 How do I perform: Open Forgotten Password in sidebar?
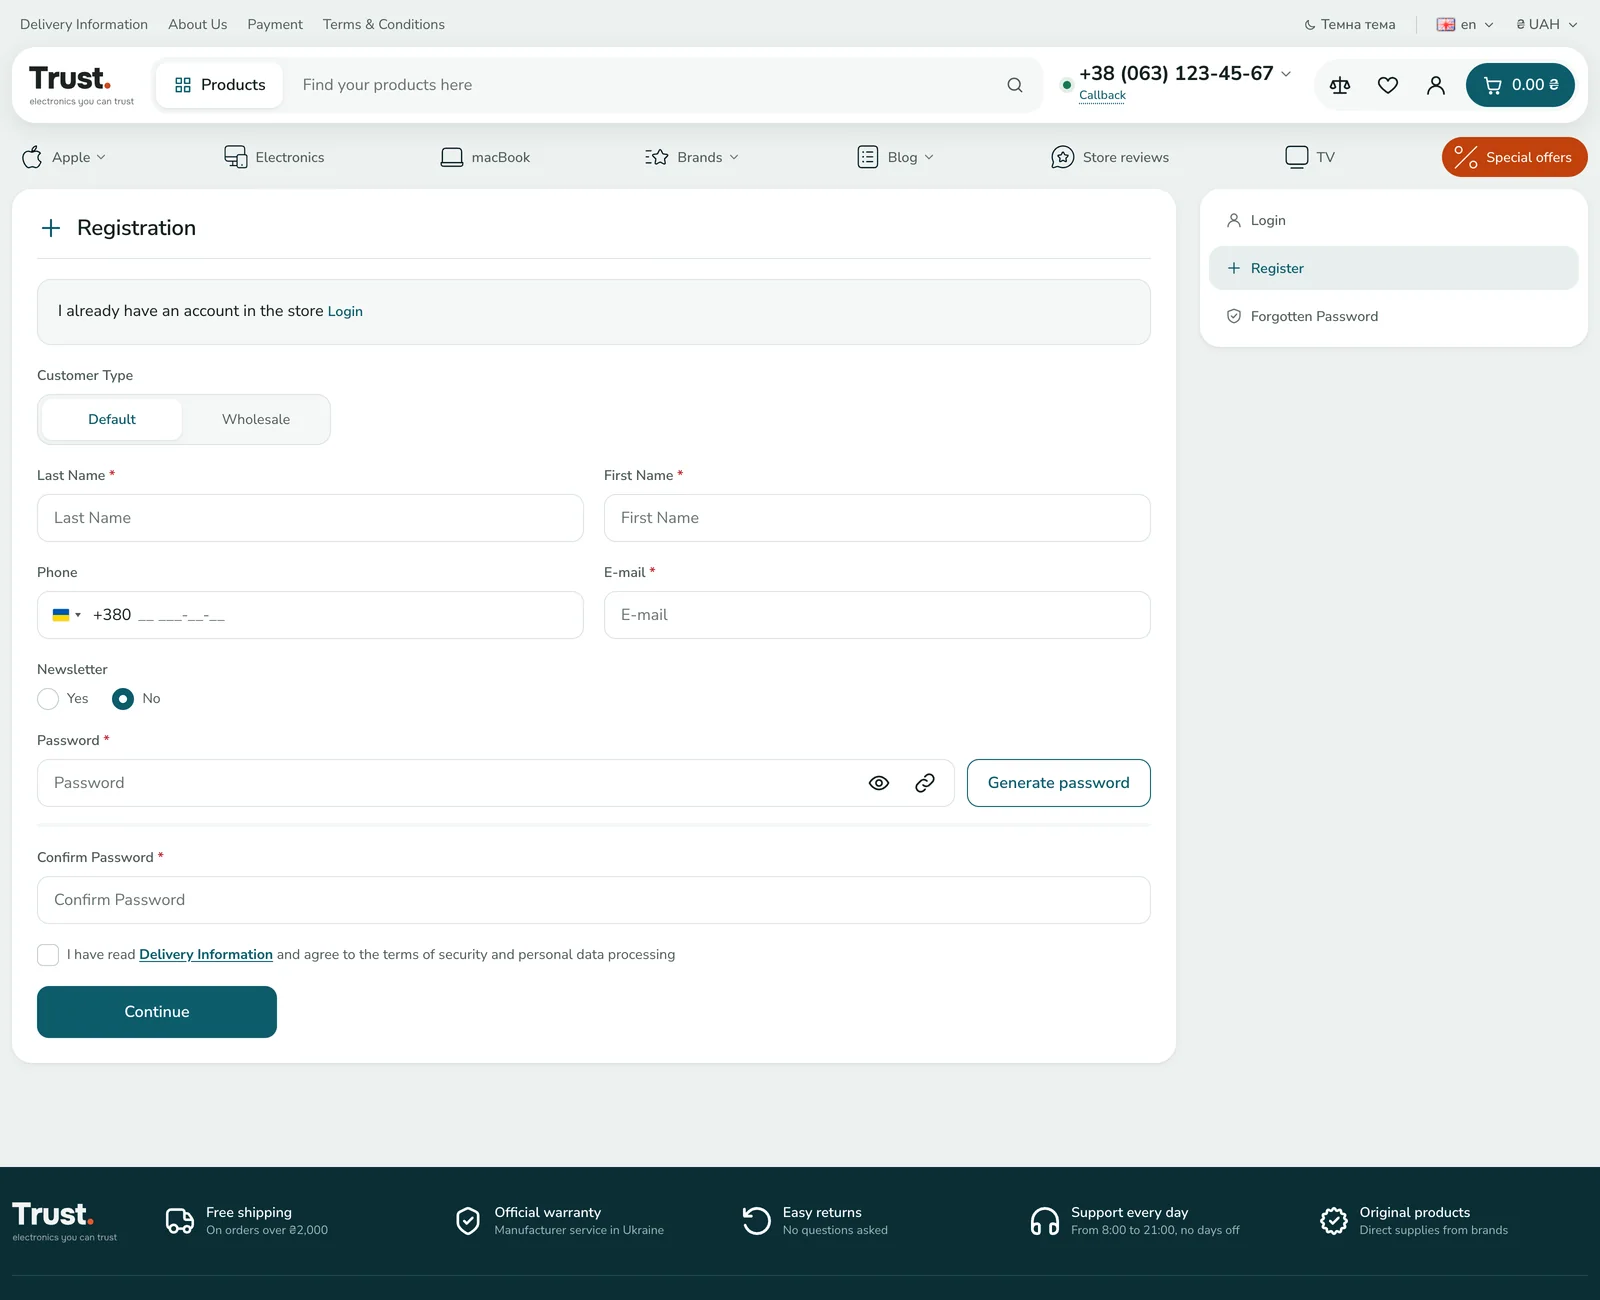(x=1394, y=316)
